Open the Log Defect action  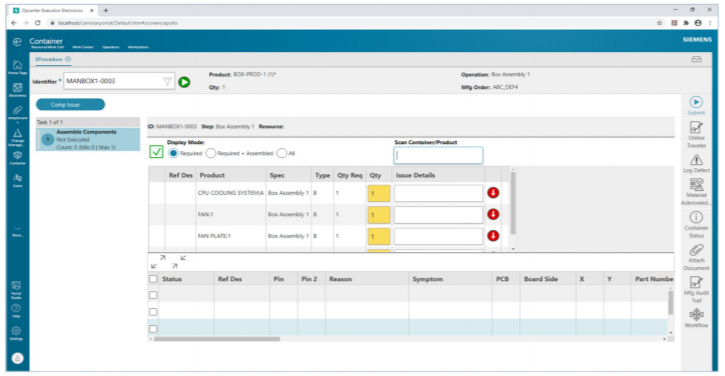pyautogui.click(x=696, y=160)
